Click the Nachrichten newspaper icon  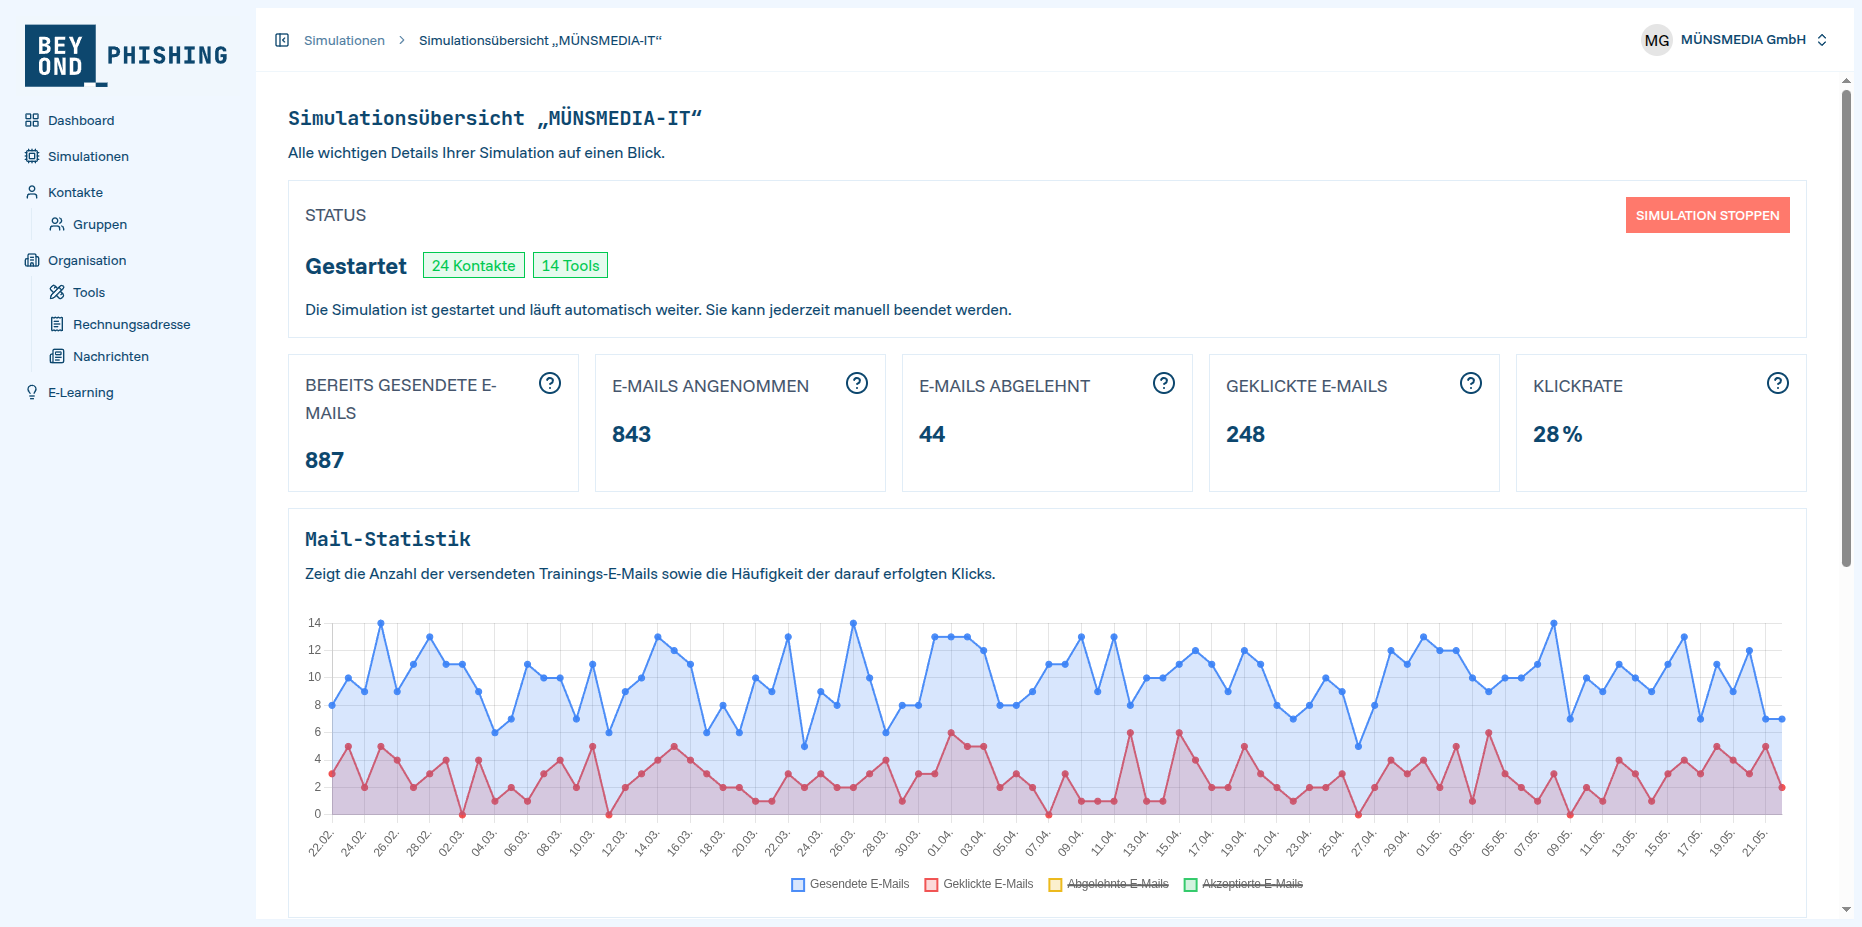[x=57, y=356]
